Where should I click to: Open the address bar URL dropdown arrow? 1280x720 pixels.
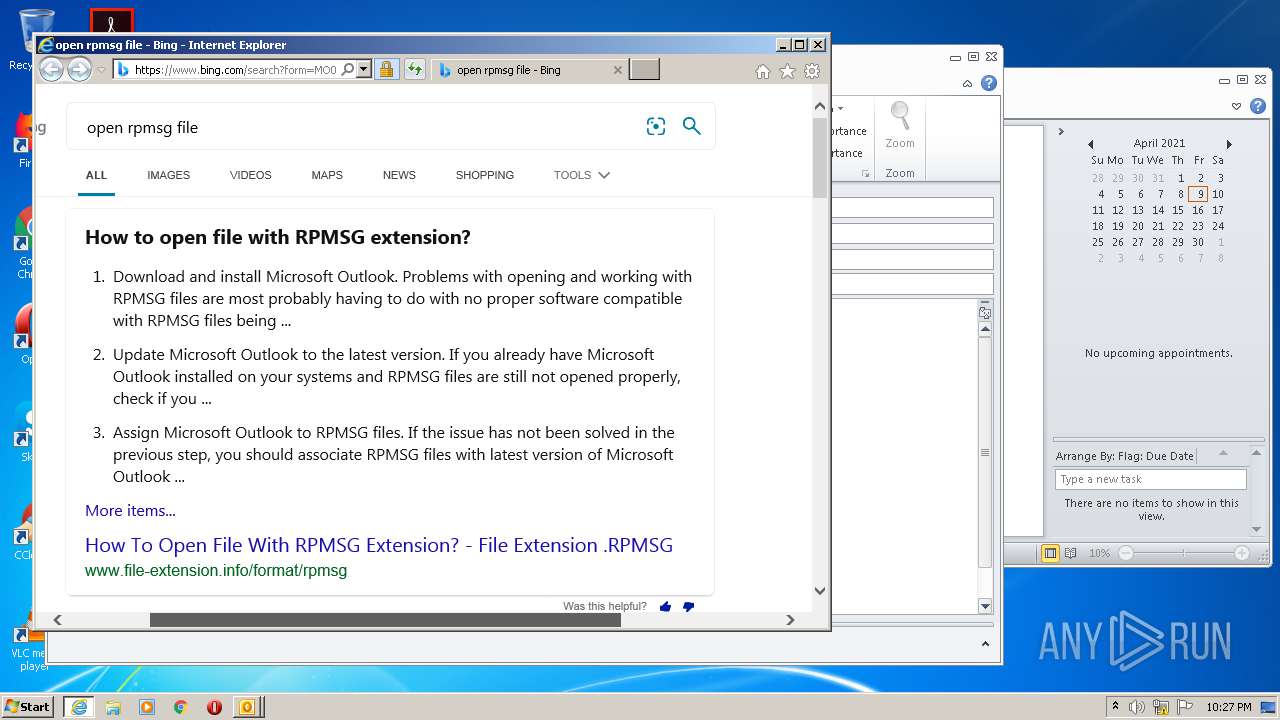point(364,70)
